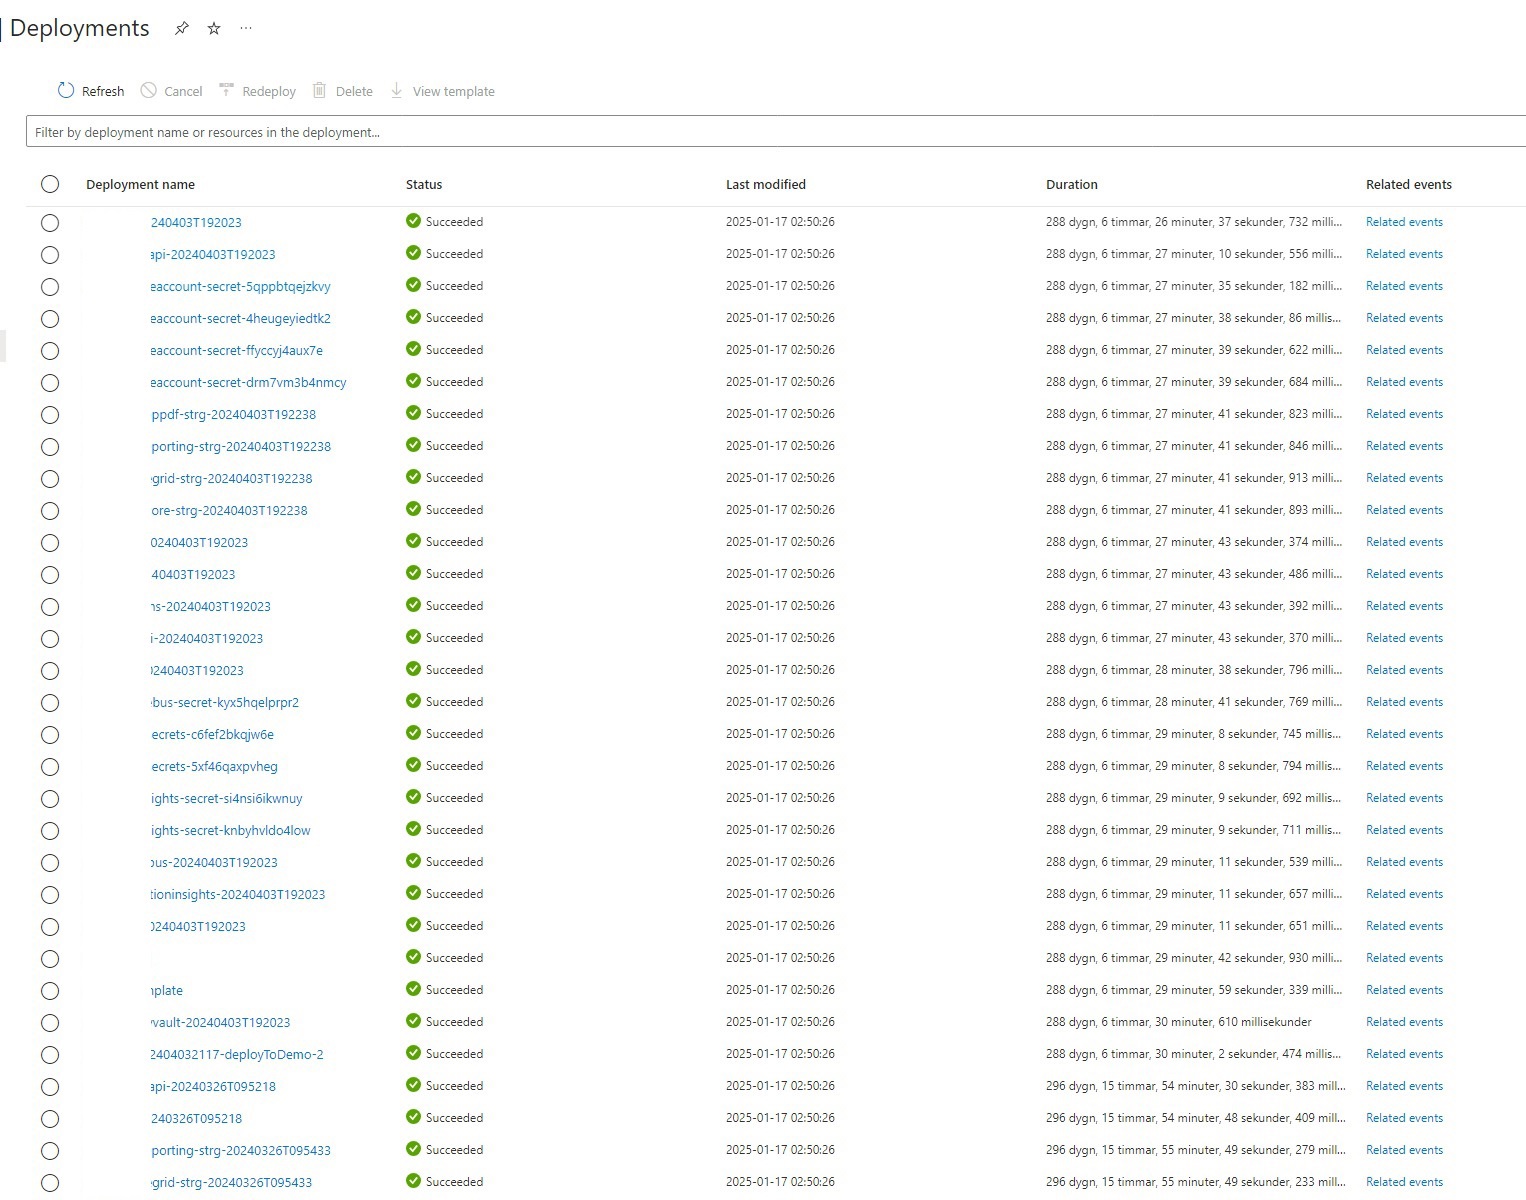Toggle the select-all deployments checkbox
Image resolution: width=1526 pixels, height=1200 pixels.
click(x=50, y=184)
